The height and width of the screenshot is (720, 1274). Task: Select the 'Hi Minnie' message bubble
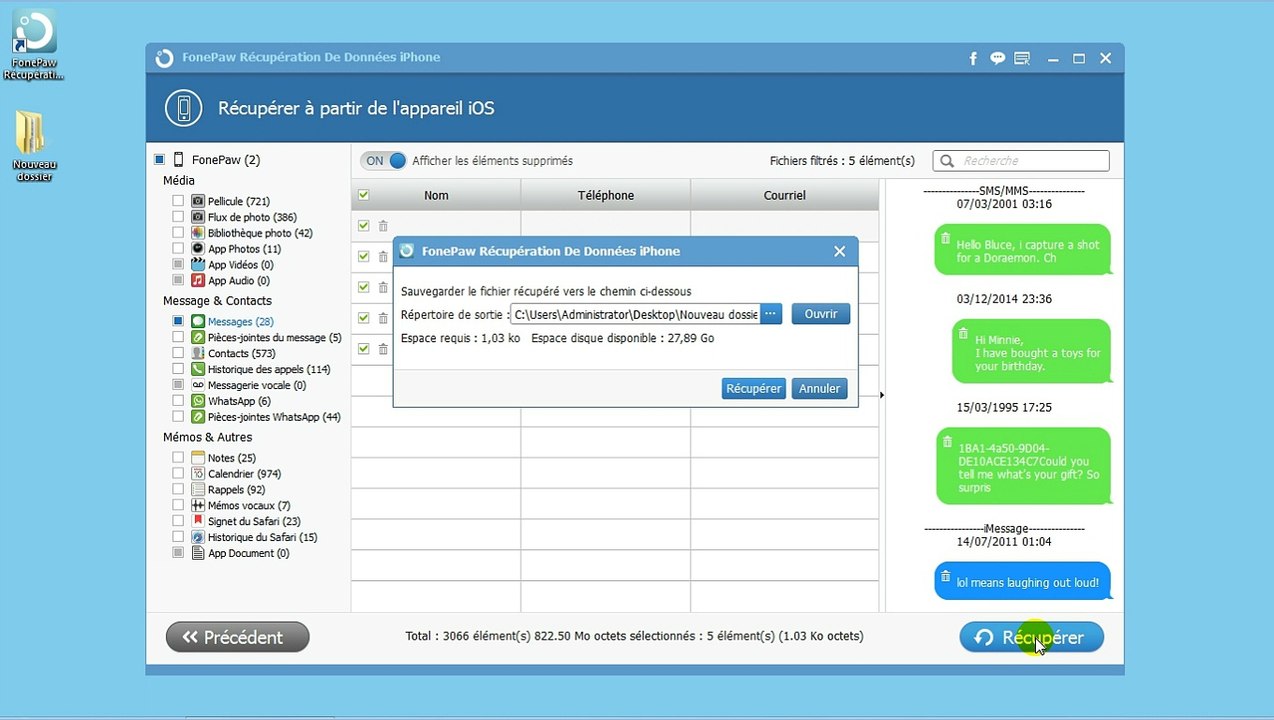pyautogui.click(x=1032, y=351)
